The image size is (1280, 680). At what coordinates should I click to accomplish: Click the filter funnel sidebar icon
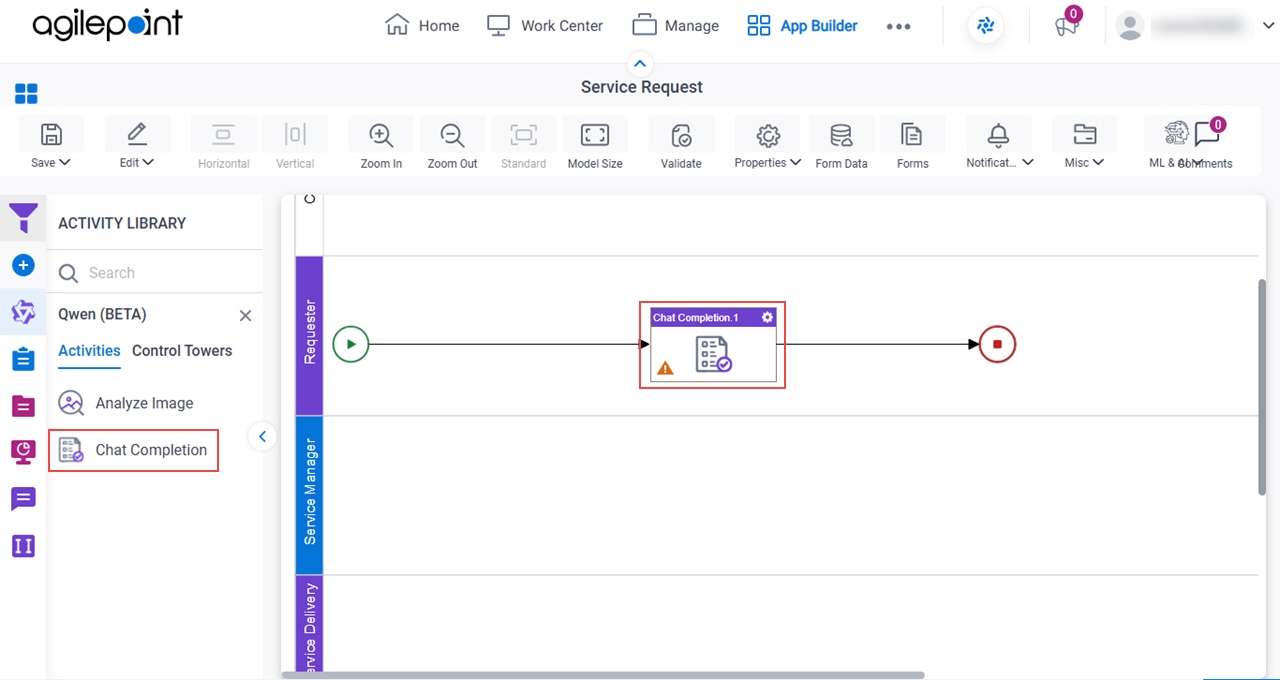(x=23, y=217)
